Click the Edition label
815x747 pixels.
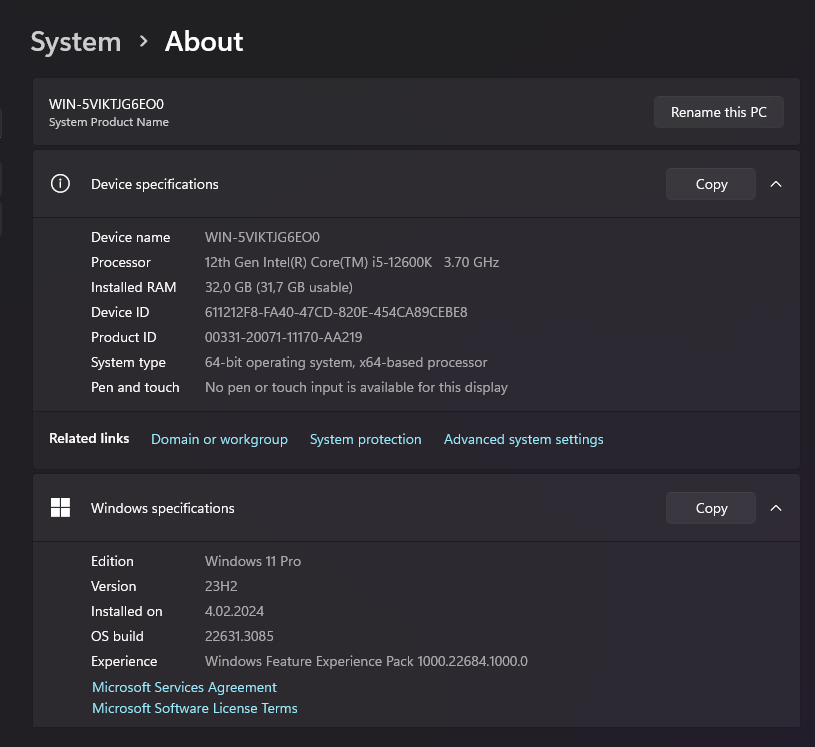pos(112,561)
